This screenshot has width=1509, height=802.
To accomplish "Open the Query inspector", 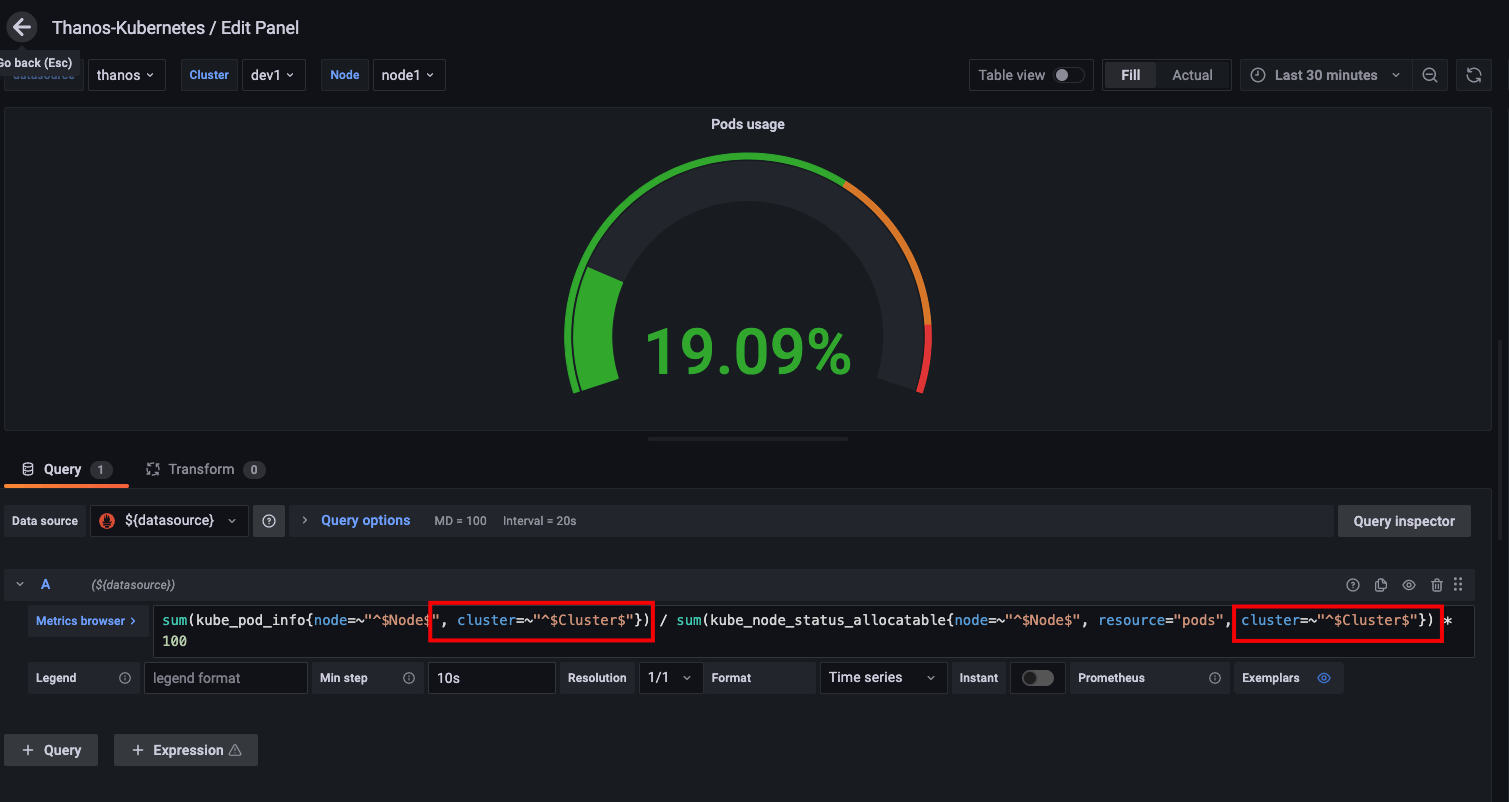I will point(1404,521).
